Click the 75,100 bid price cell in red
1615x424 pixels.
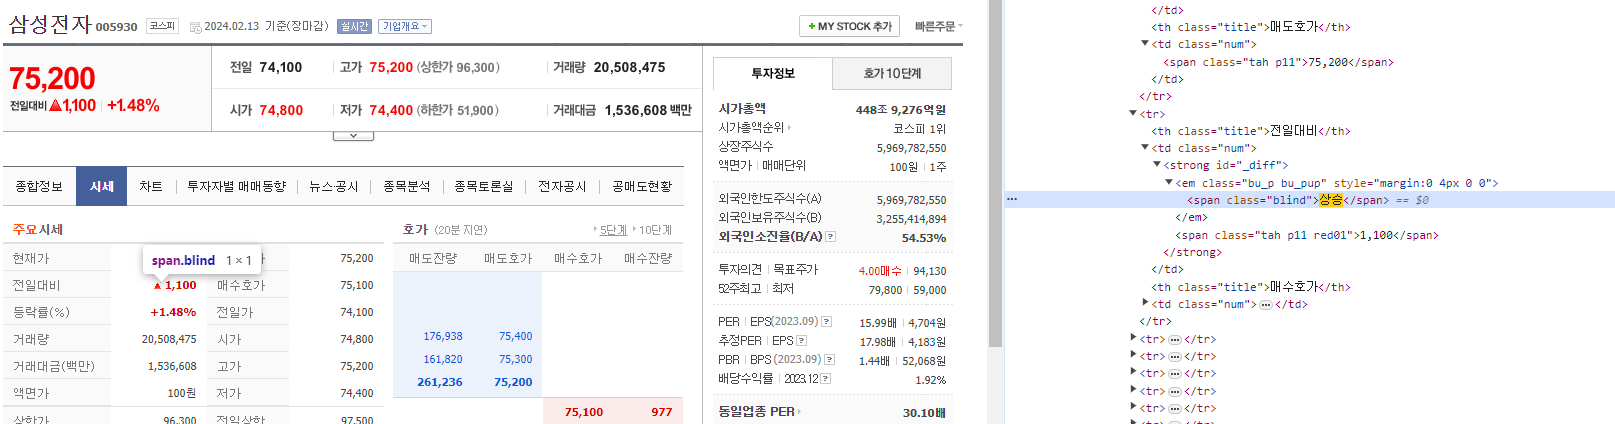tap(584, 412)
